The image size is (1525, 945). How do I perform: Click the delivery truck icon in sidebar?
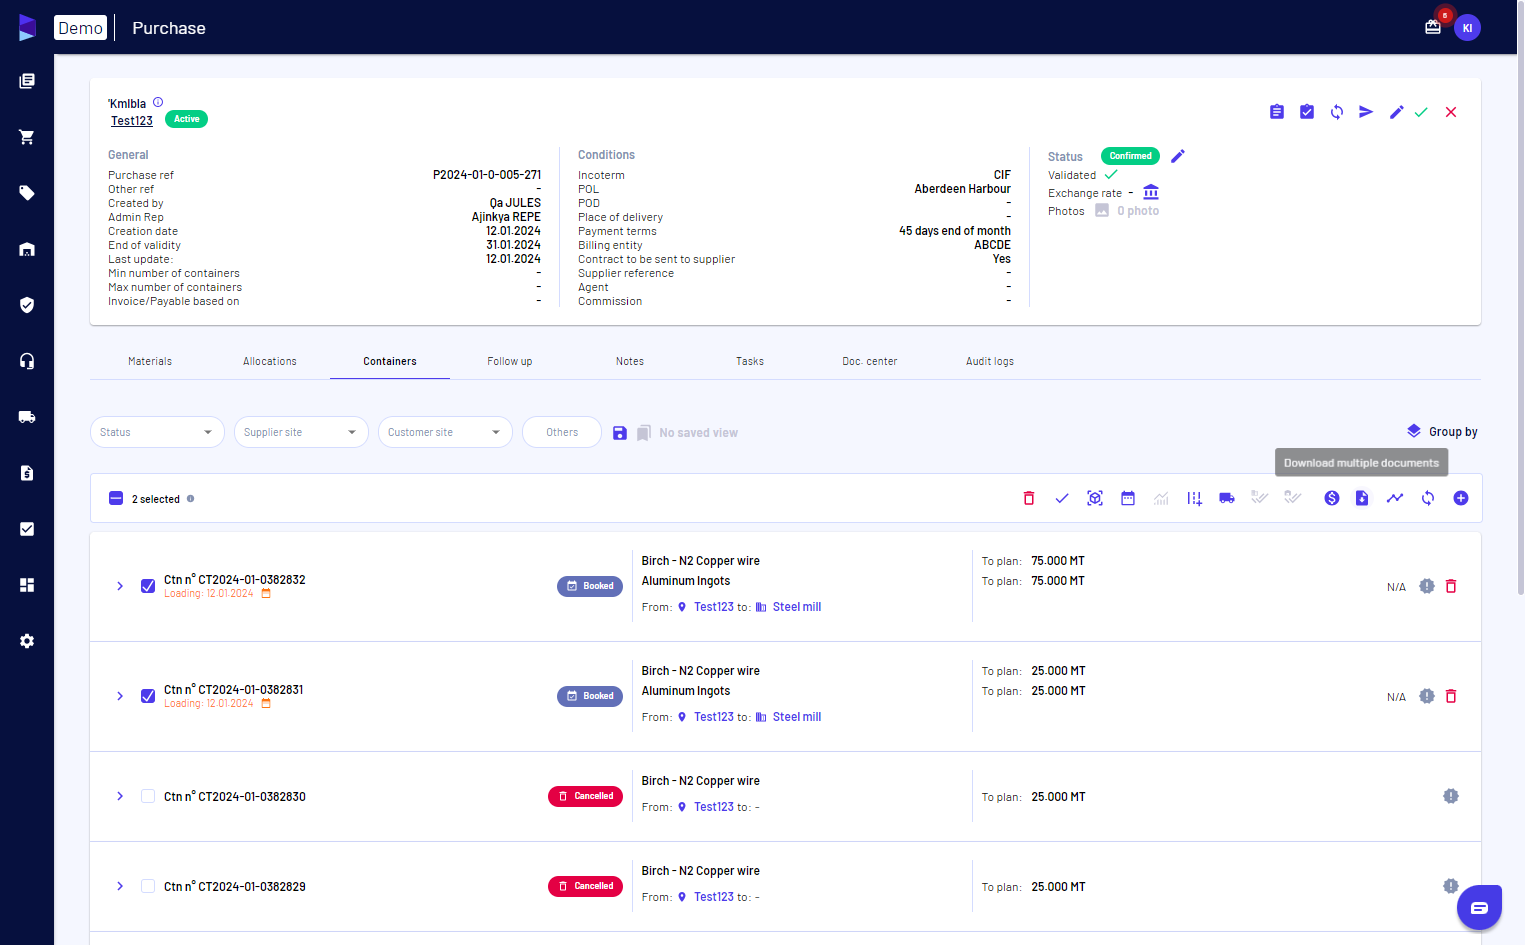point(27,417)
